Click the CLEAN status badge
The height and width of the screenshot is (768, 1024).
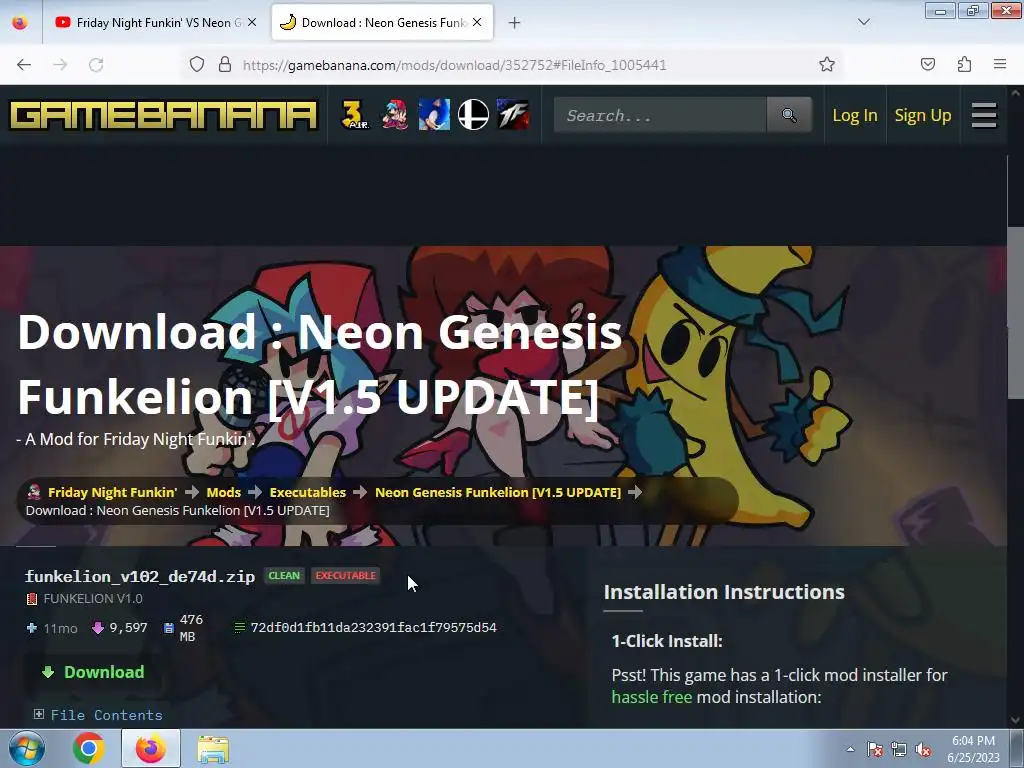[x=284, y=575]
